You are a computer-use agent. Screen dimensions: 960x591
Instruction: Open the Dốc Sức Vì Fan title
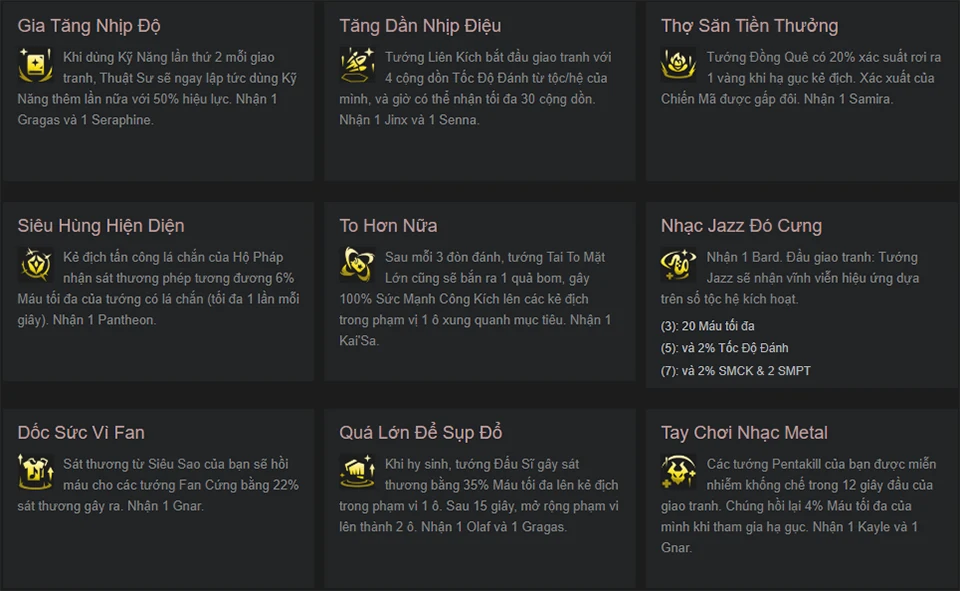[x=81, y=433]
